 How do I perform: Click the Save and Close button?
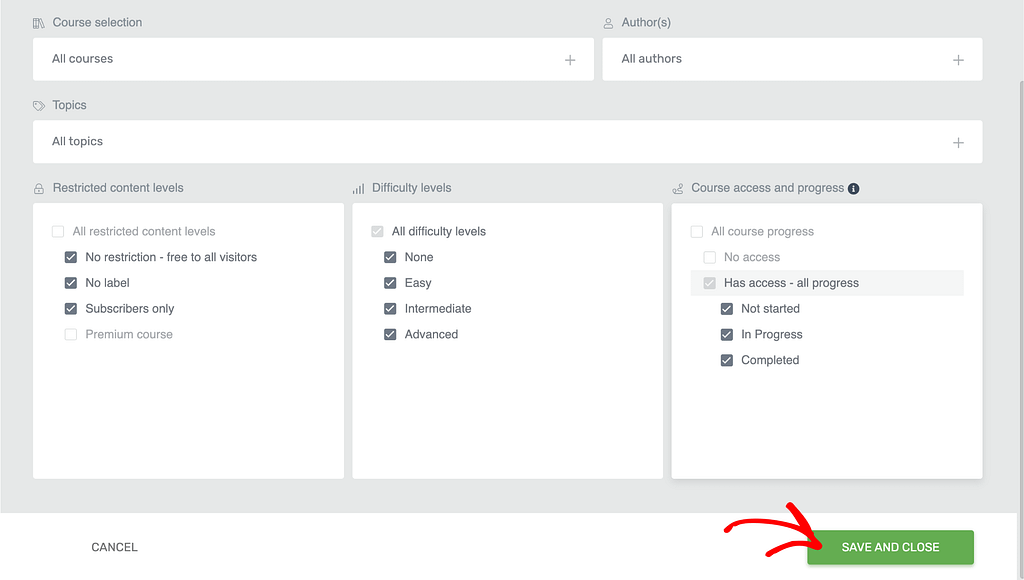point(890,547)
